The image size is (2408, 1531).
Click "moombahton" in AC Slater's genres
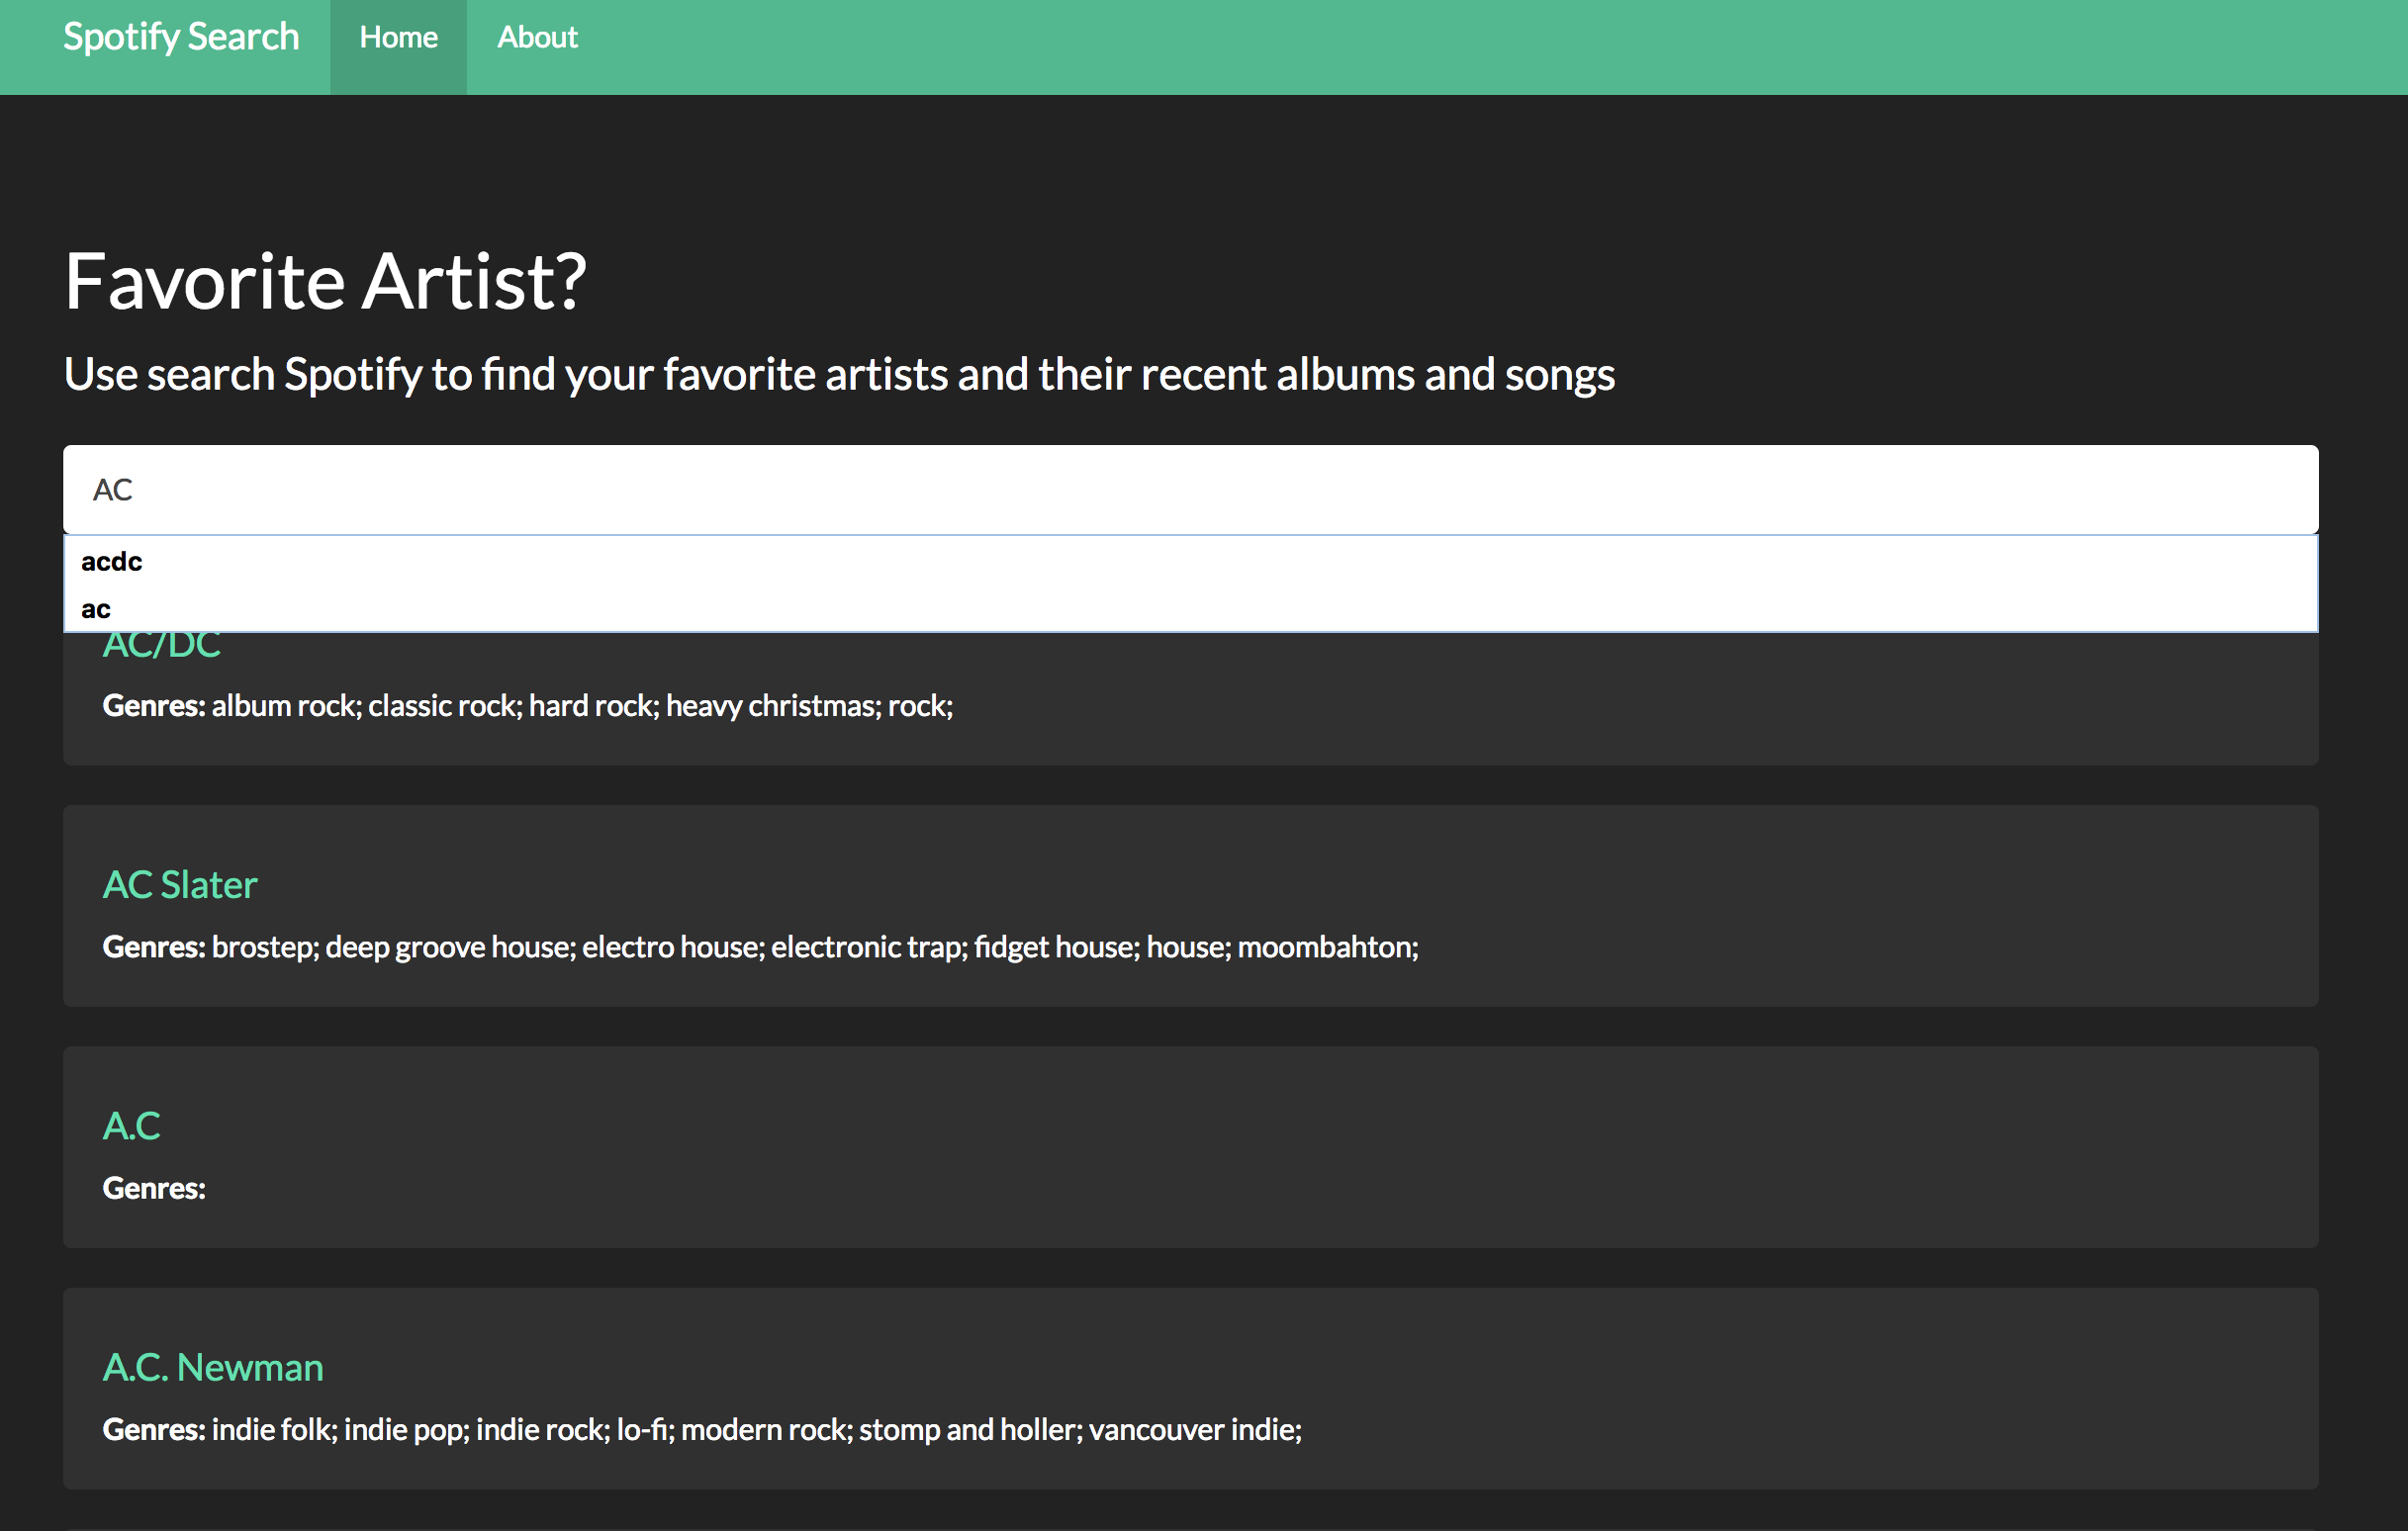[1326, 947]
